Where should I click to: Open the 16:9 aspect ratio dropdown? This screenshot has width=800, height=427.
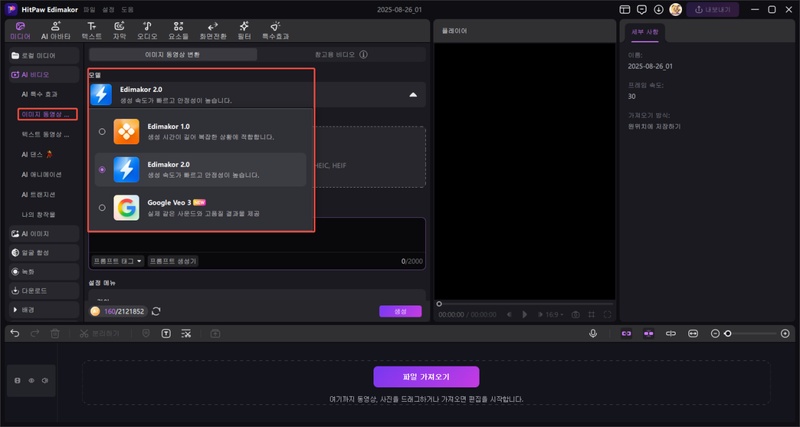click(x=554, y=315)
